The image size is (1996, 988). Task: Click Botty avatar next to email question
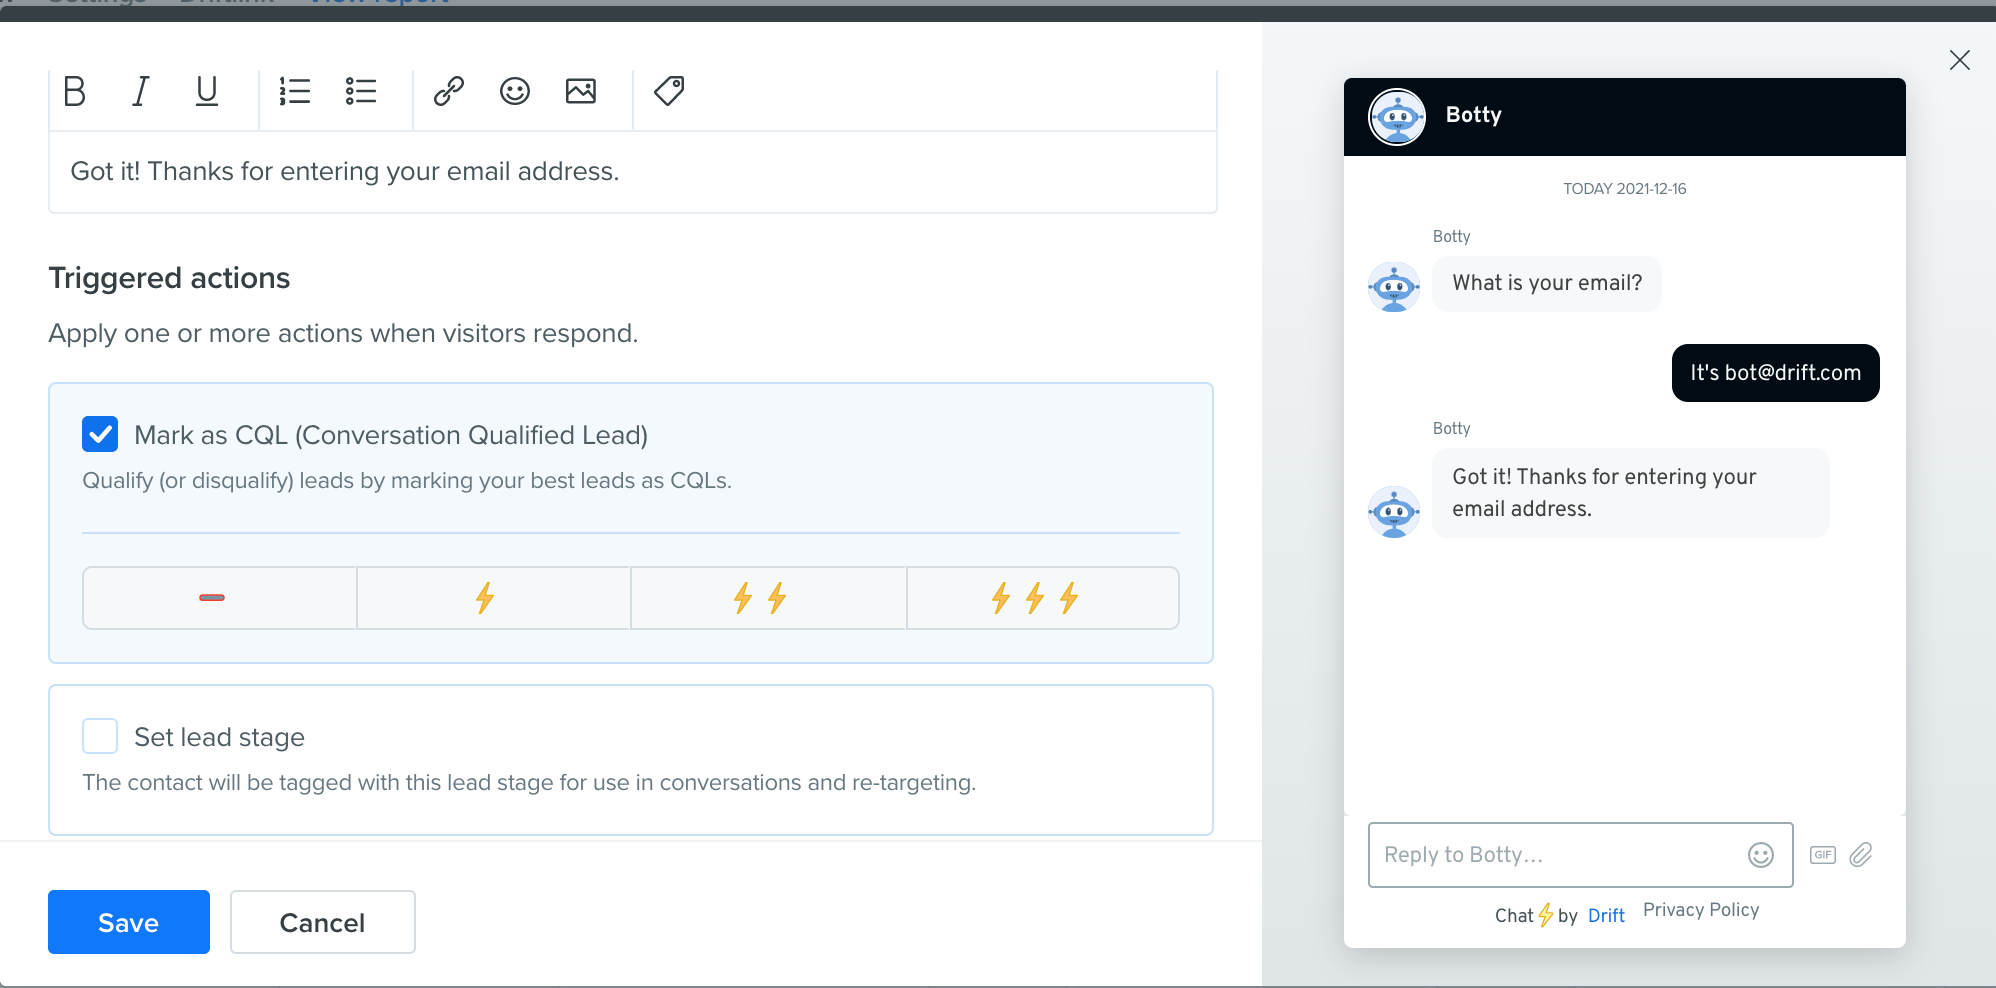(x=1394, y=287)
